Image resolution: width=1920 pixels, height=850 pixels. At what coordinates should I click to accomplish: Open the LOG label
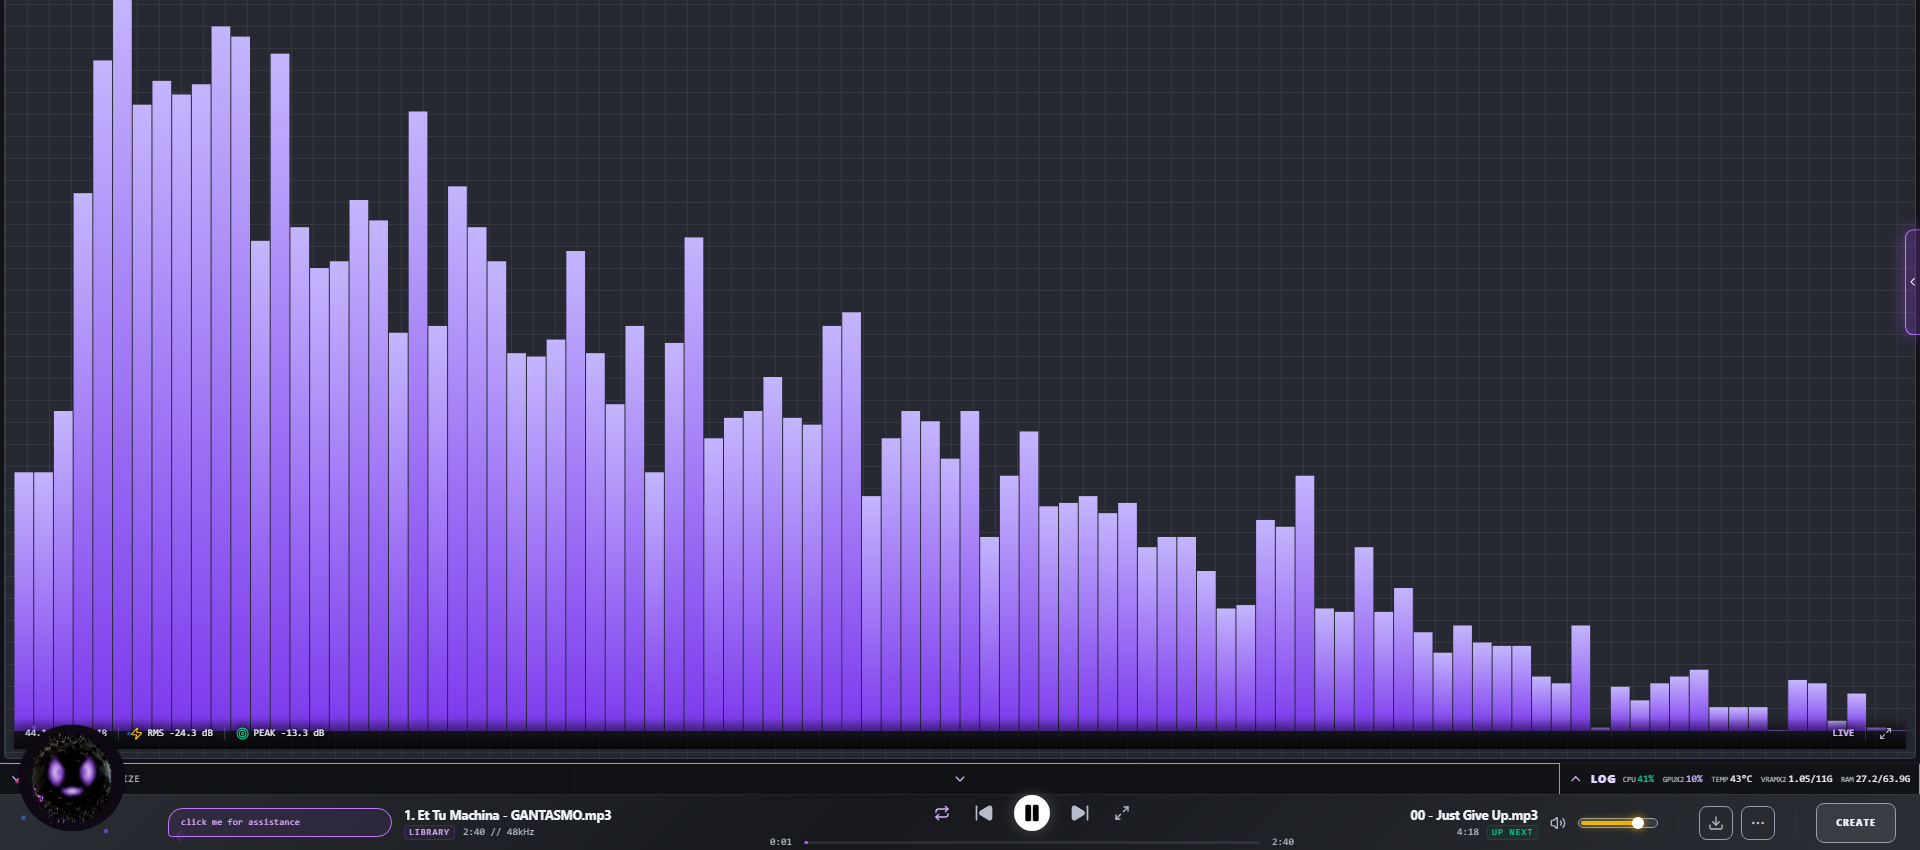[x=1603, y=779]
